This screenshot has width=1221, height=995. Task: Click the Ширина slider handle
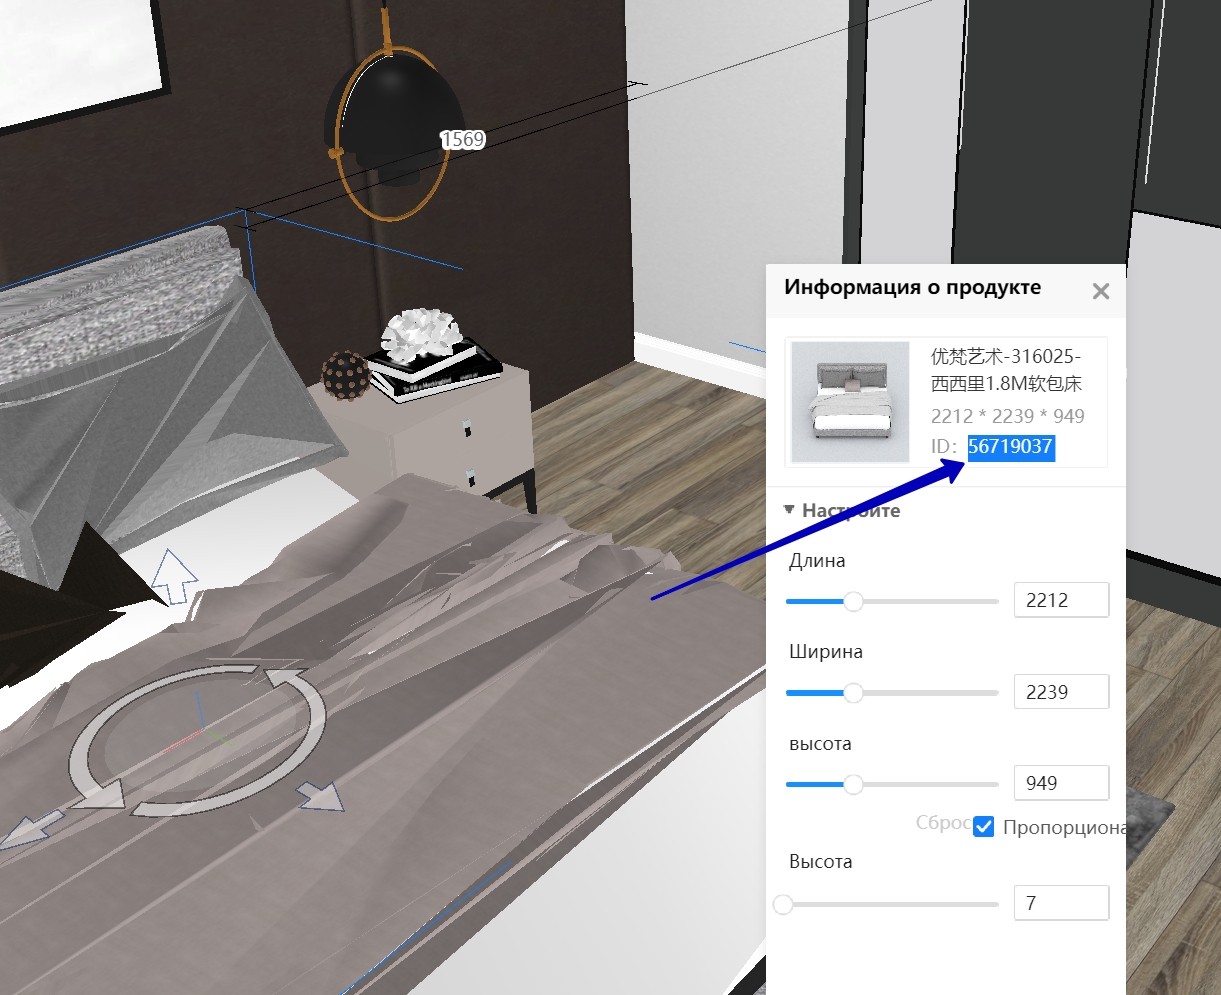853,692
